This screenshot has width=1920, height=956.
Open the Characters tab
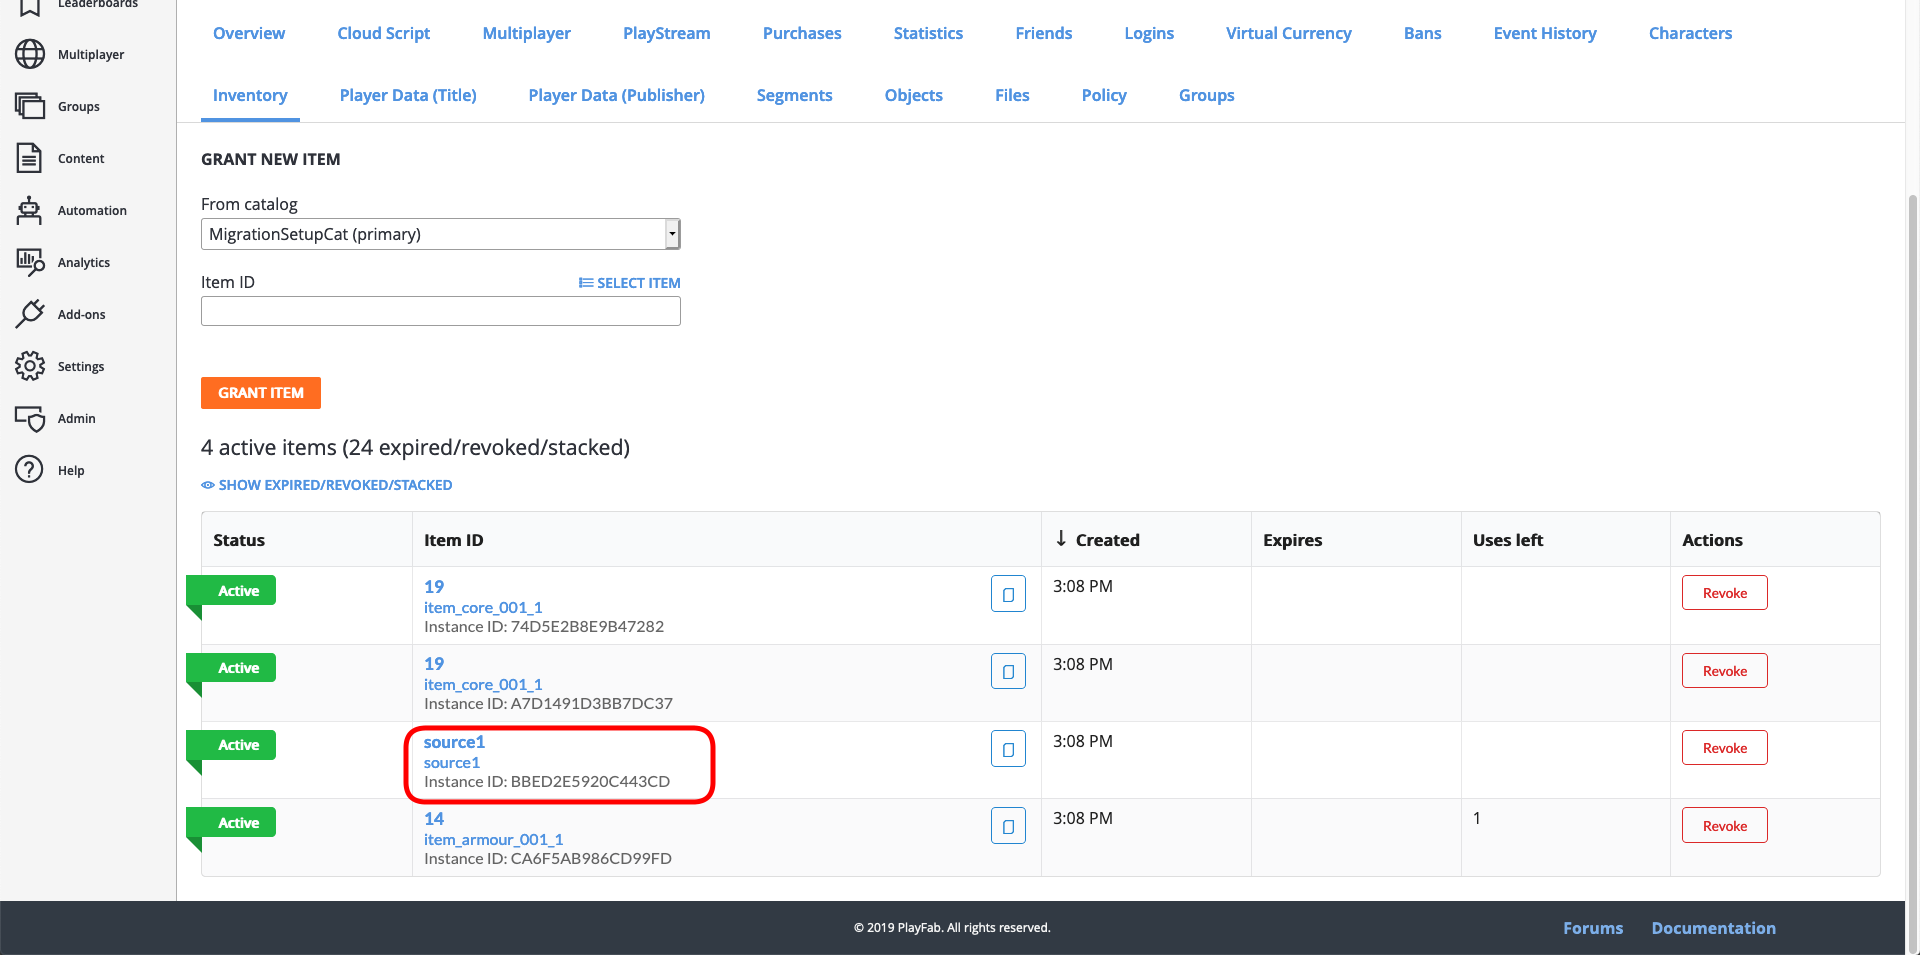tap(1691, 33)
